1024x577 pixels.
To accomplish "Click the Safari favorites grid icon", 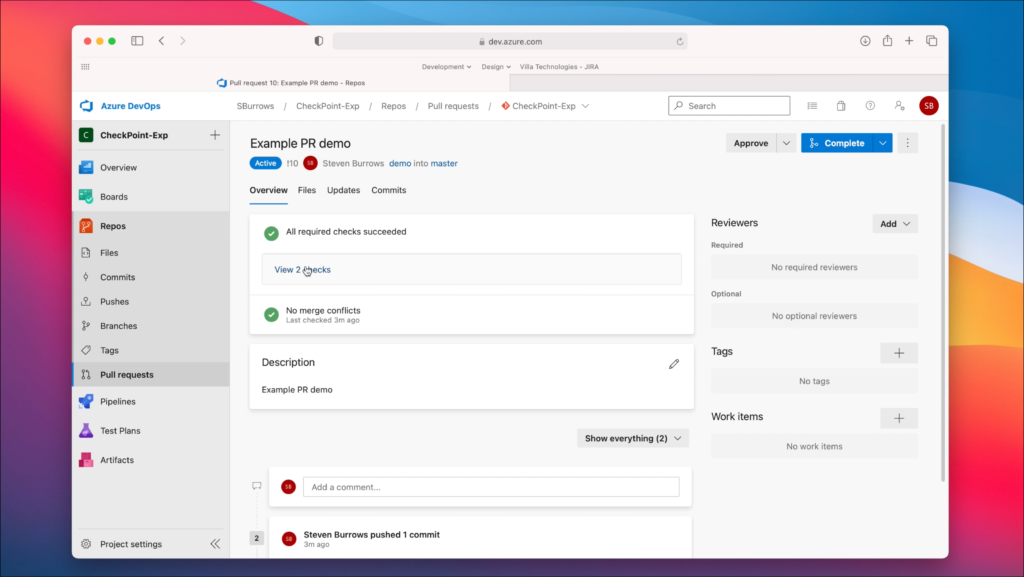I will click(86, 67).
